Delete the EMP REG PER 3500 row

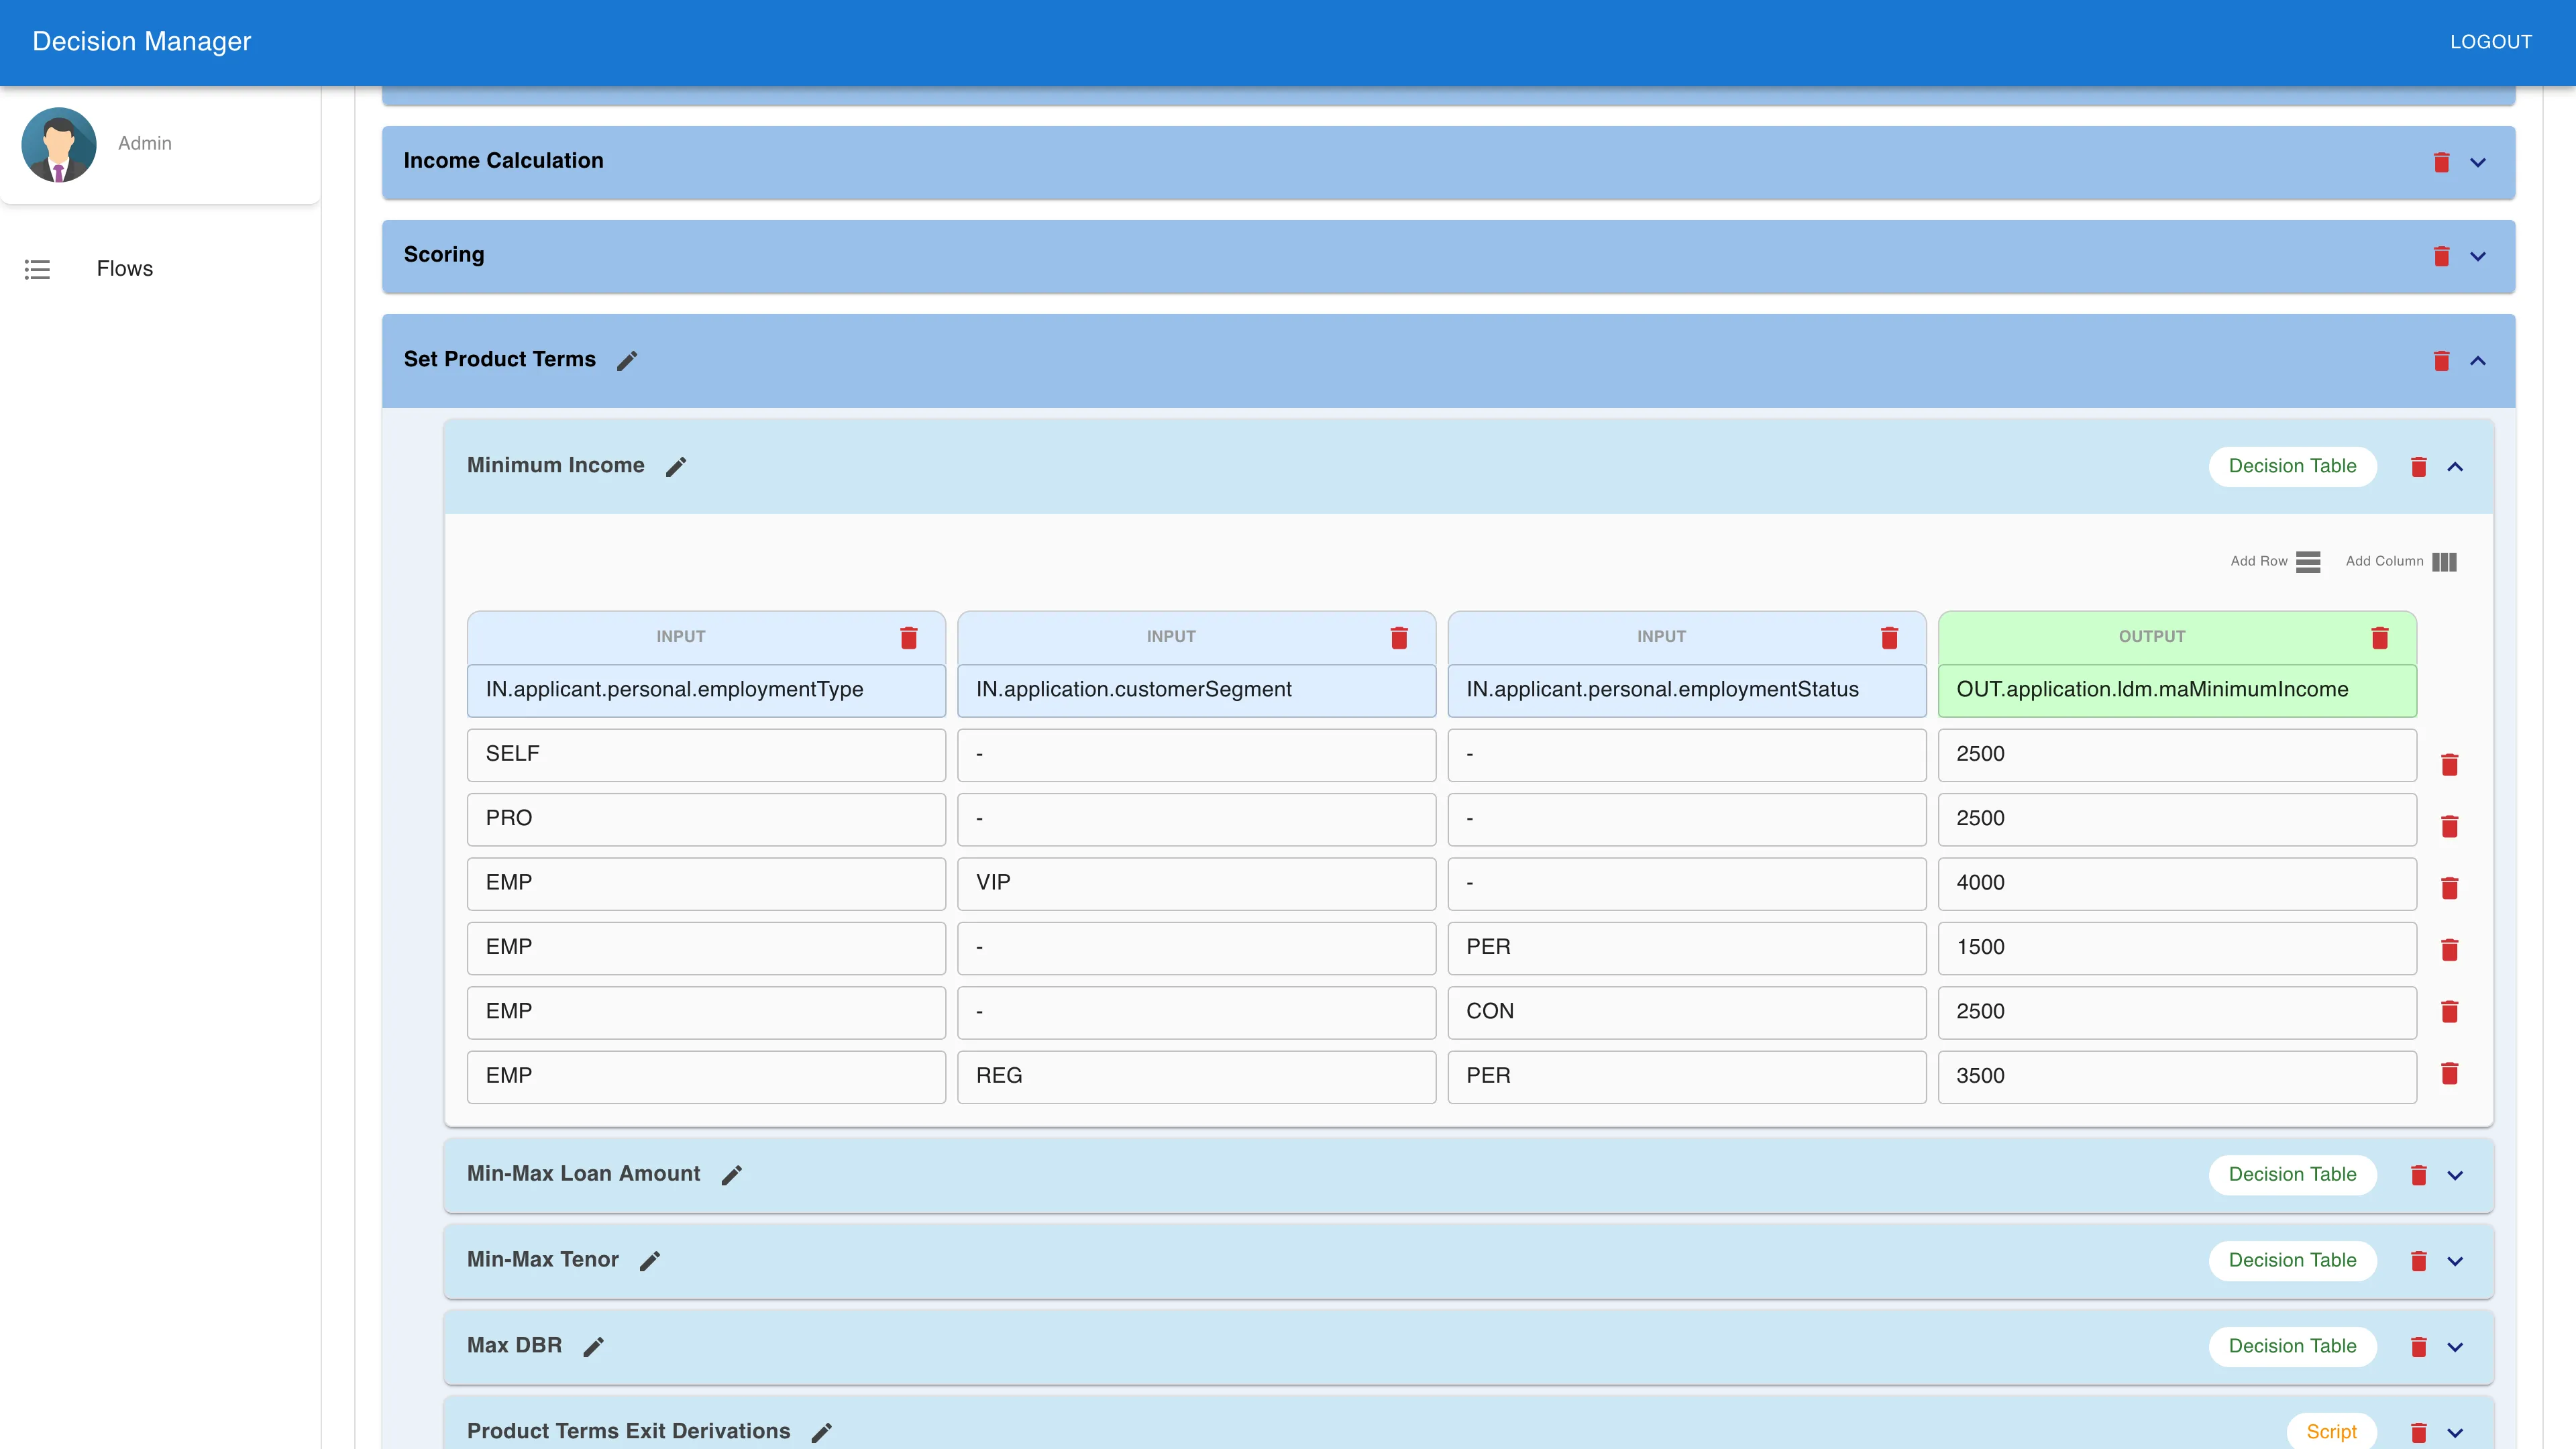(2451, 1074)
